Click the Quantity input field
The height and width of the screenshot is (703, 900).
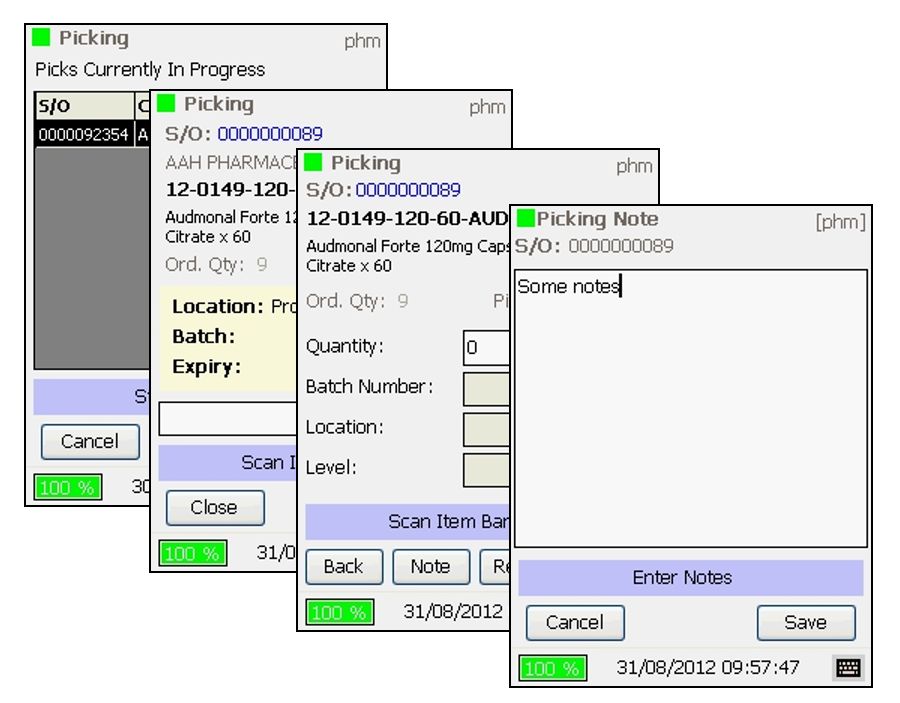487,348
